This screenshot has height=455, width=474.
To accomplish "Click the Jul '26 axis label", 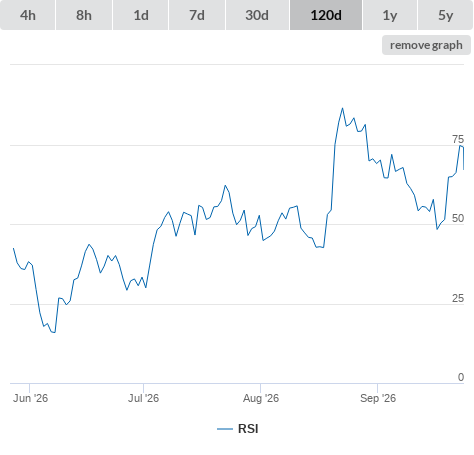I will [x=144, y=398].
